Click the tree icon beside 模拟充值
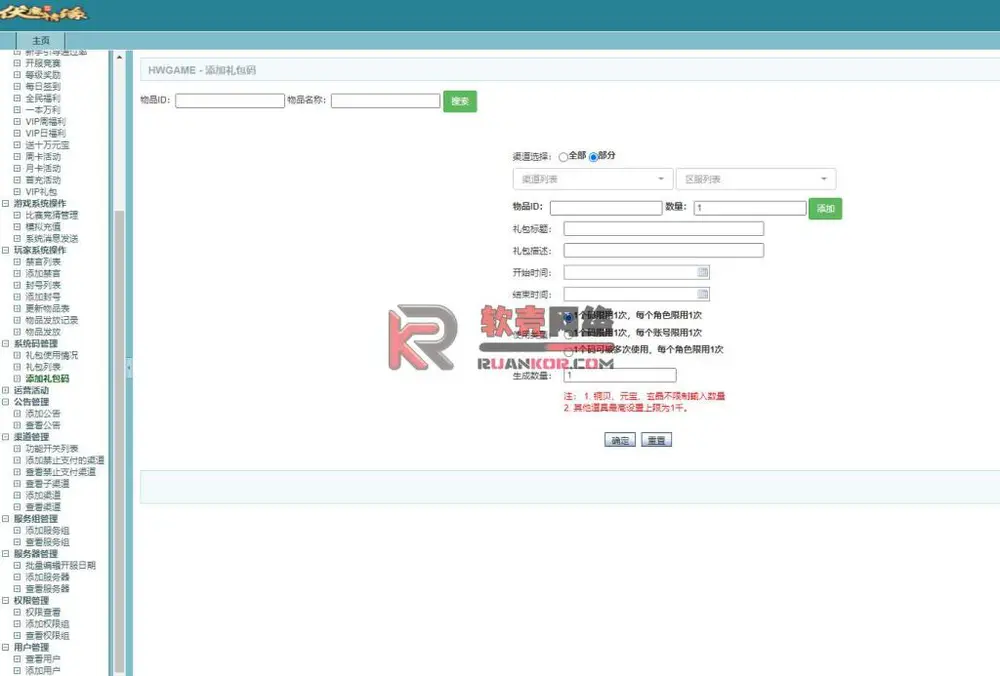This screenshot has height=676, width=1000. point(17,226)
